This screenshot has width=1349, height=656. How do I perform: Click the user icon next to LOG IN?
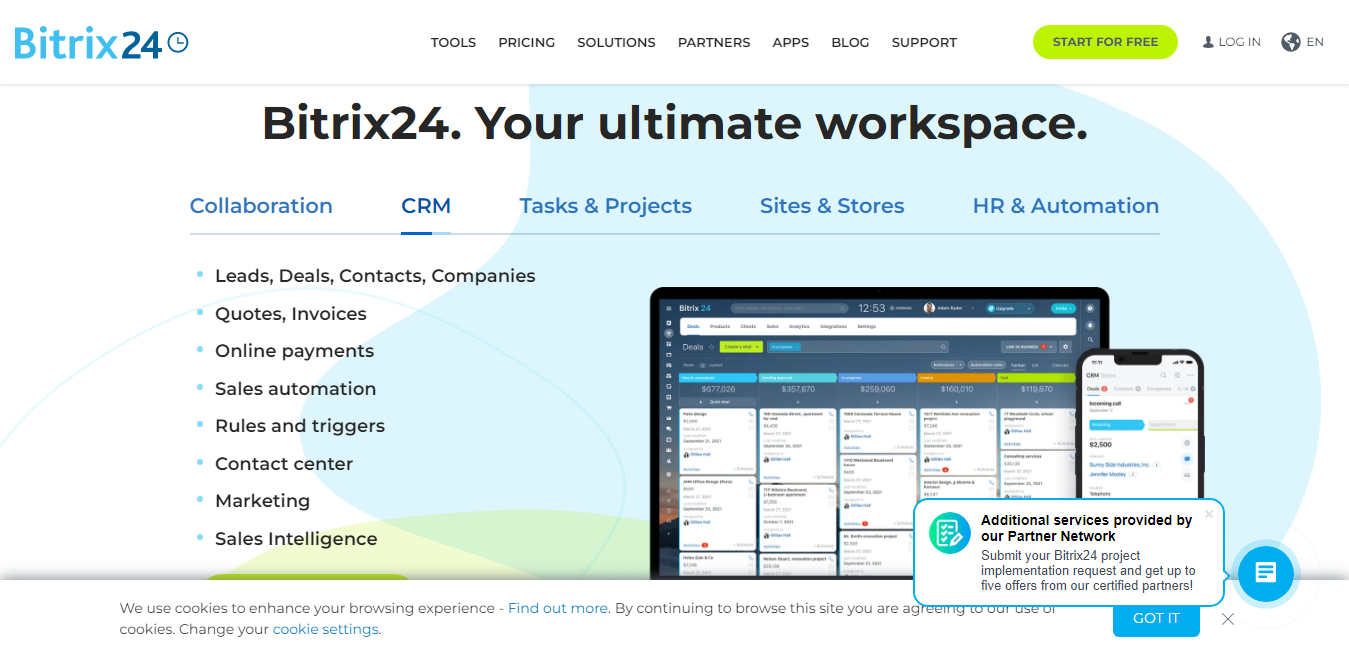[x=1208, y=42]
